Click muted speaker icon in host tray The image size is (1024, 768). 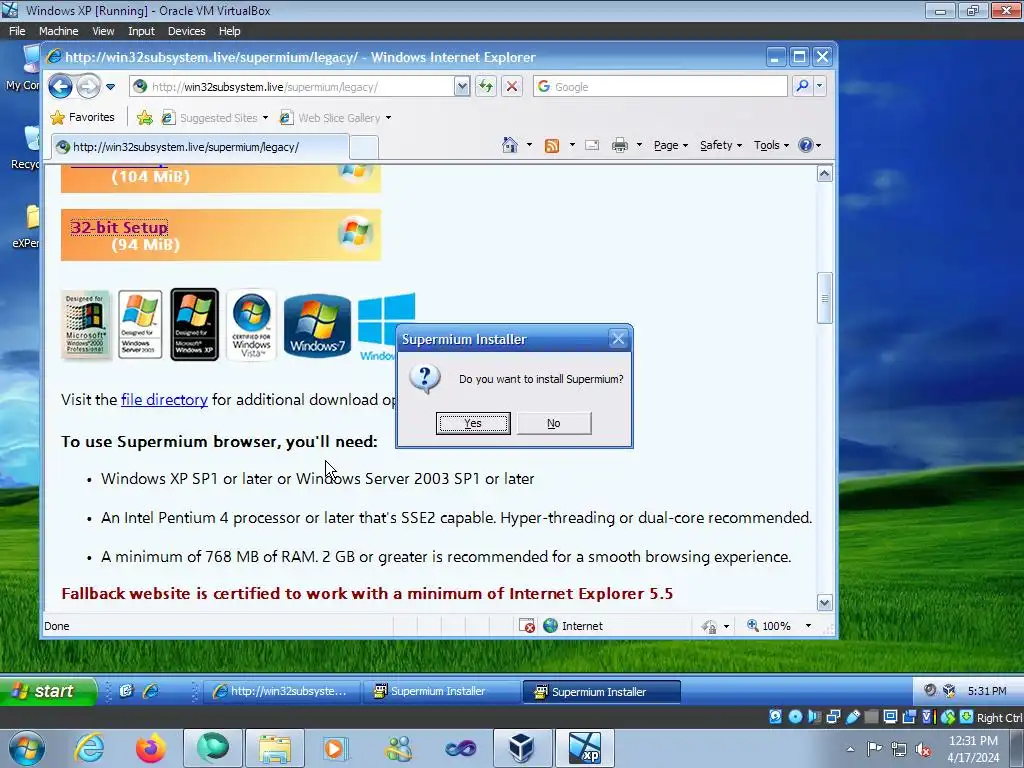(923, 749)
